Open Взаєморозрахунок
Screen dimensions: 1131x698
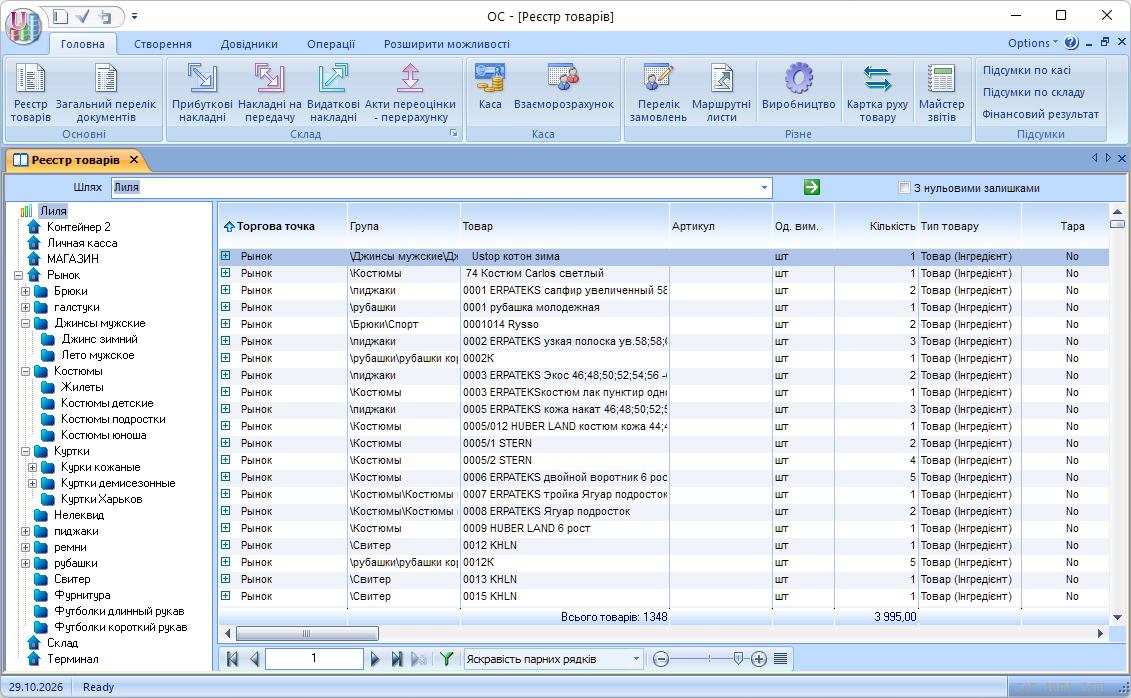tap(563, 87)
